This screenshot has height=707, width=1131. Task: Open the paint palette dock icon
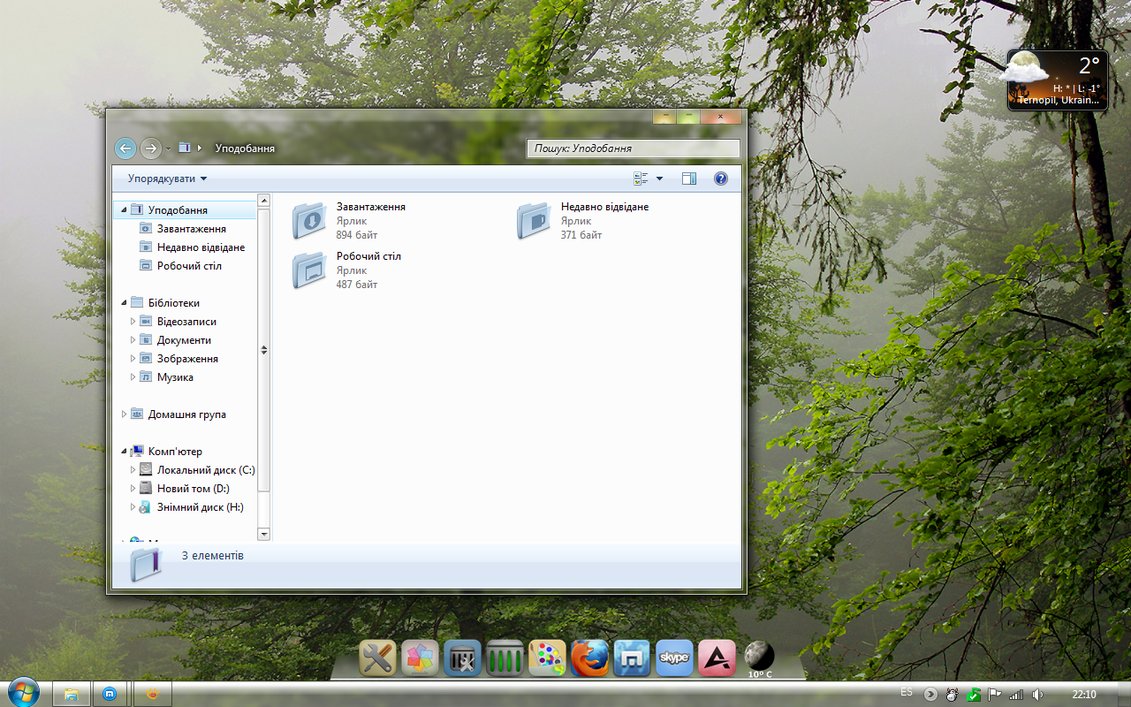coord(547,658)
